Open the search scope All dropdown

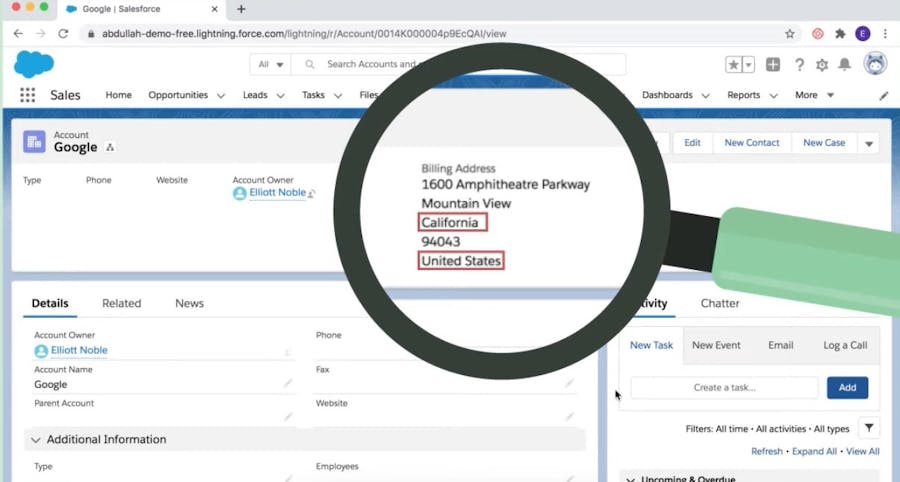[271, 64]
